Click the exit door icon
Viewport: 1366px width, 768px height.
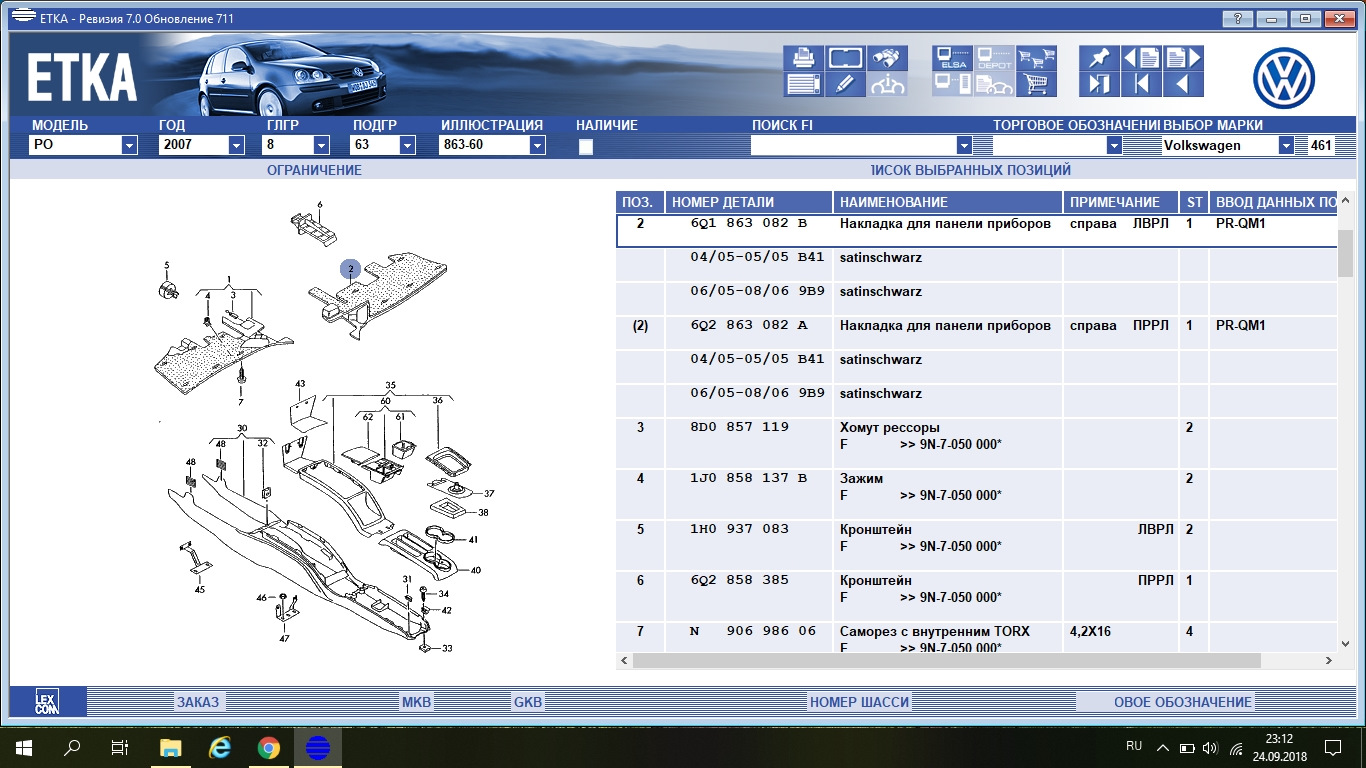pyautogui.click(x=1099, y=84)
